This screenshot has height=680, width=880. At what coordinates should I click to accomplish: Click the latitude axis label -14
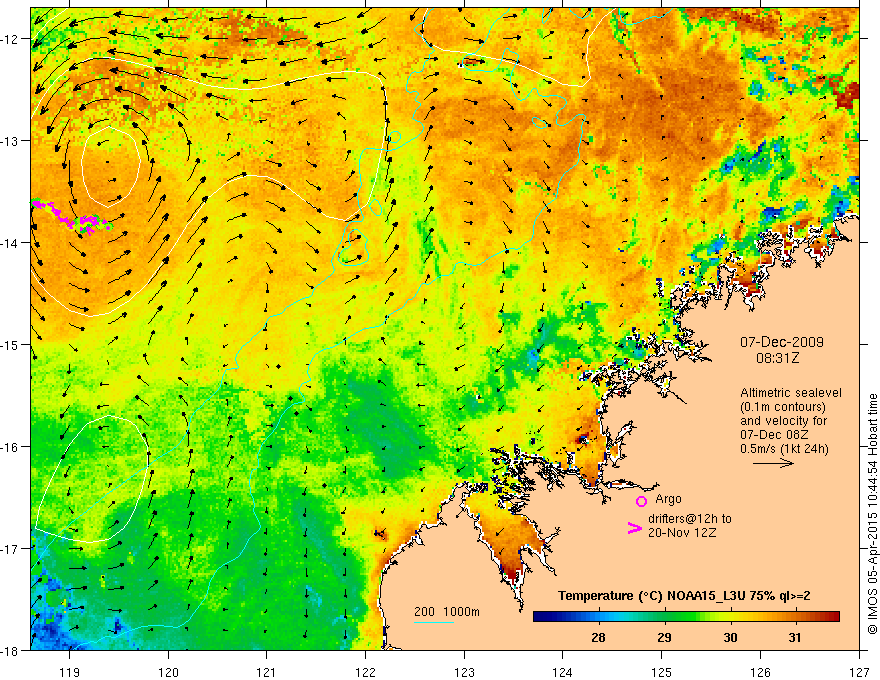pos(10,243)
